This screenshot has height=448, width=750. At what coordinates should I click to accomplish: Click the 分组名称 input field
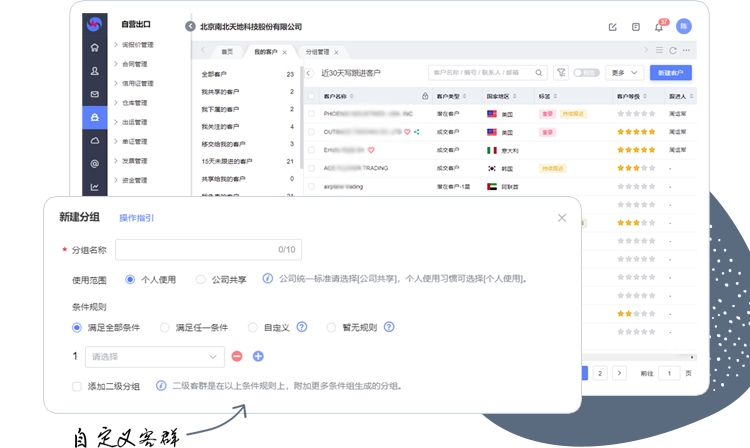click(207, 250)
